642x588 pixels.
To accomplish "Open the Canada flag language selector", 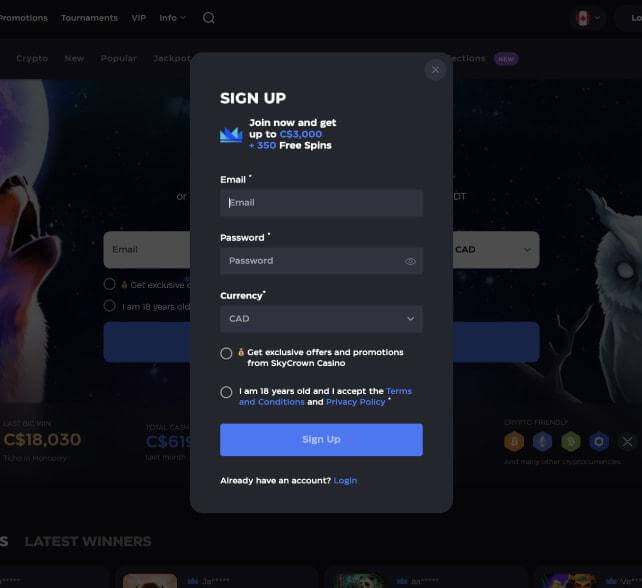I will click(x=588, y=18).
